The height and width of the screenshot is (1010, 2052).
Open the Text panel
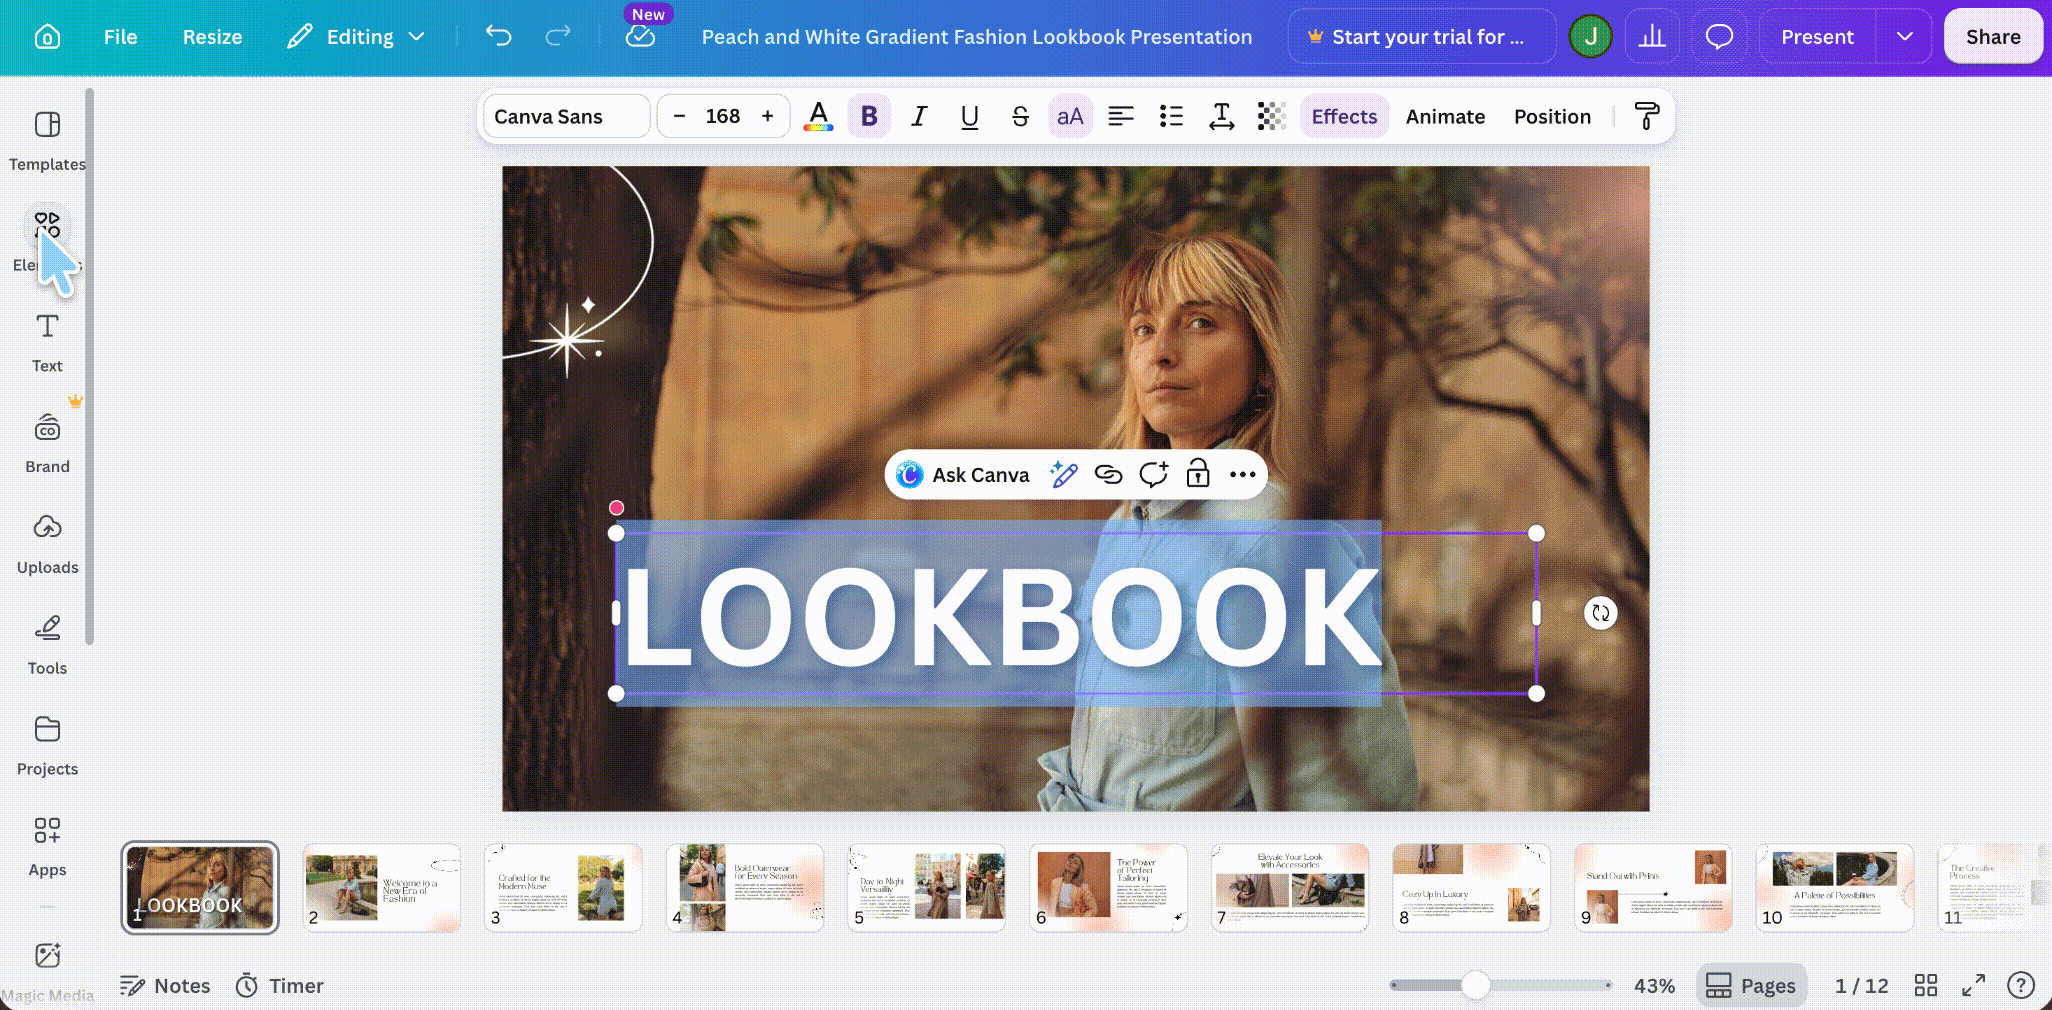coord(47,343)
